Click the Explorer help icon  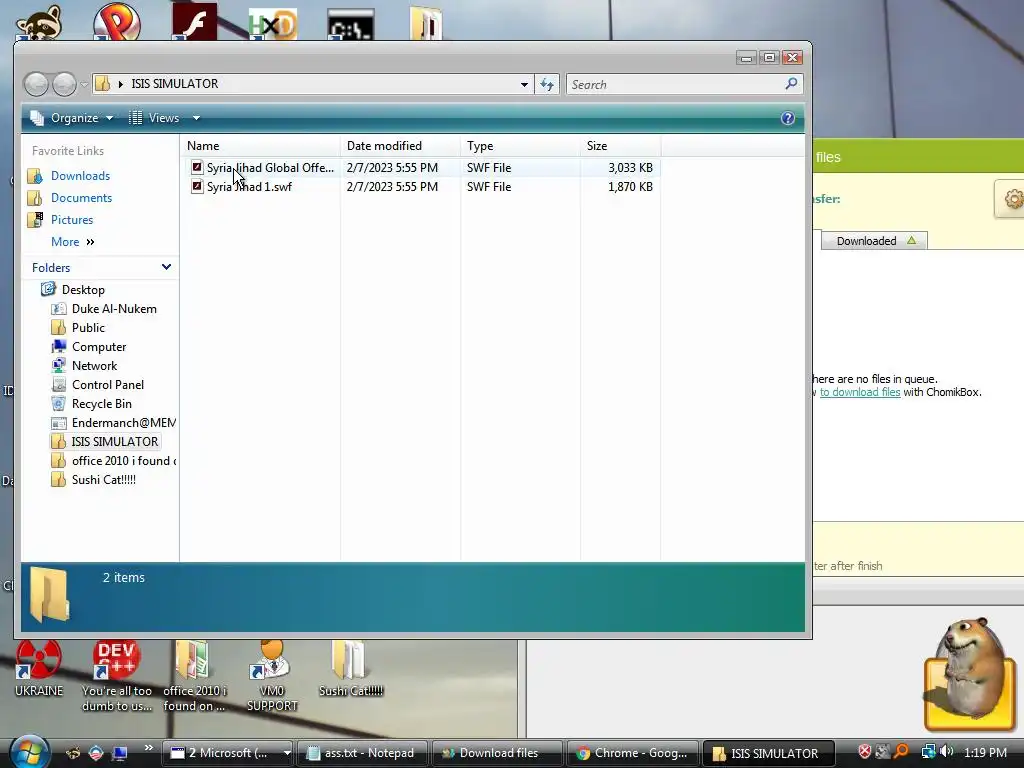788,118
